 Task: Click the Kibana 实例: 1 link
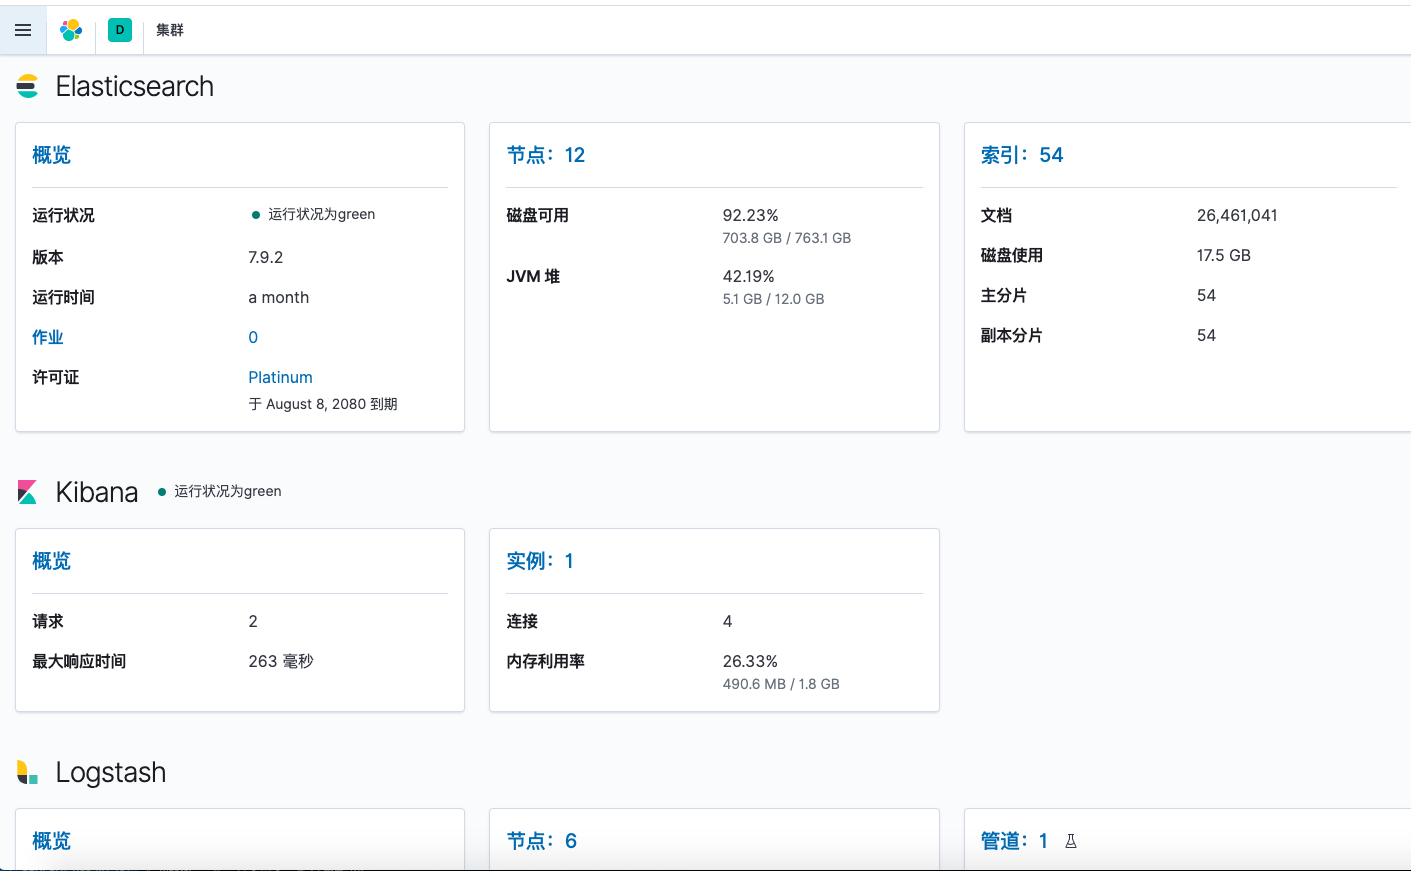click(539, 560)
